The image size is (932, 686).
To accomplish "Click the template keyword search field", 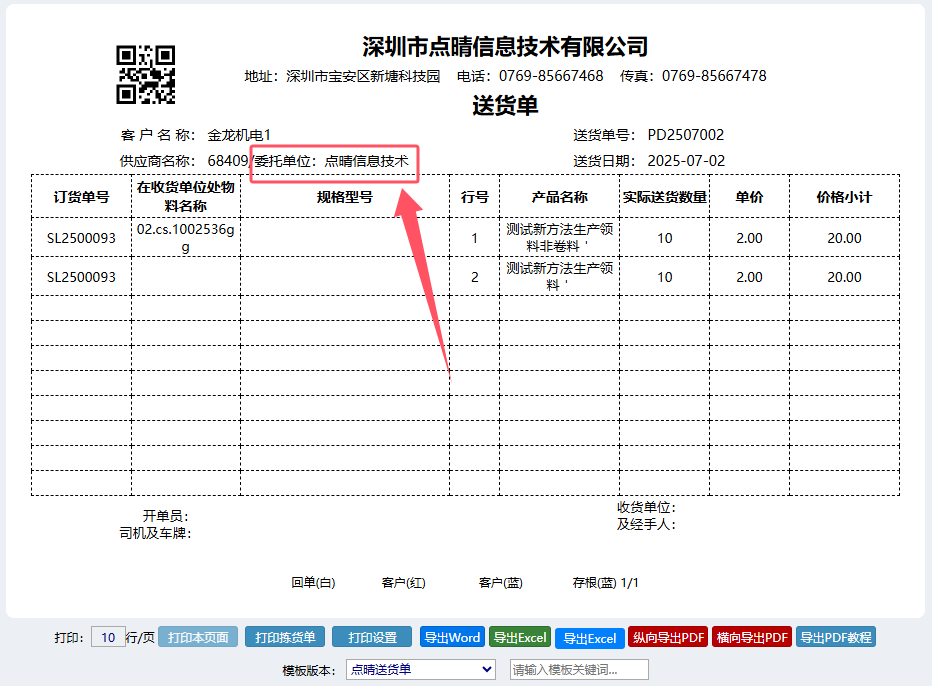I will [x=579, y=669].
